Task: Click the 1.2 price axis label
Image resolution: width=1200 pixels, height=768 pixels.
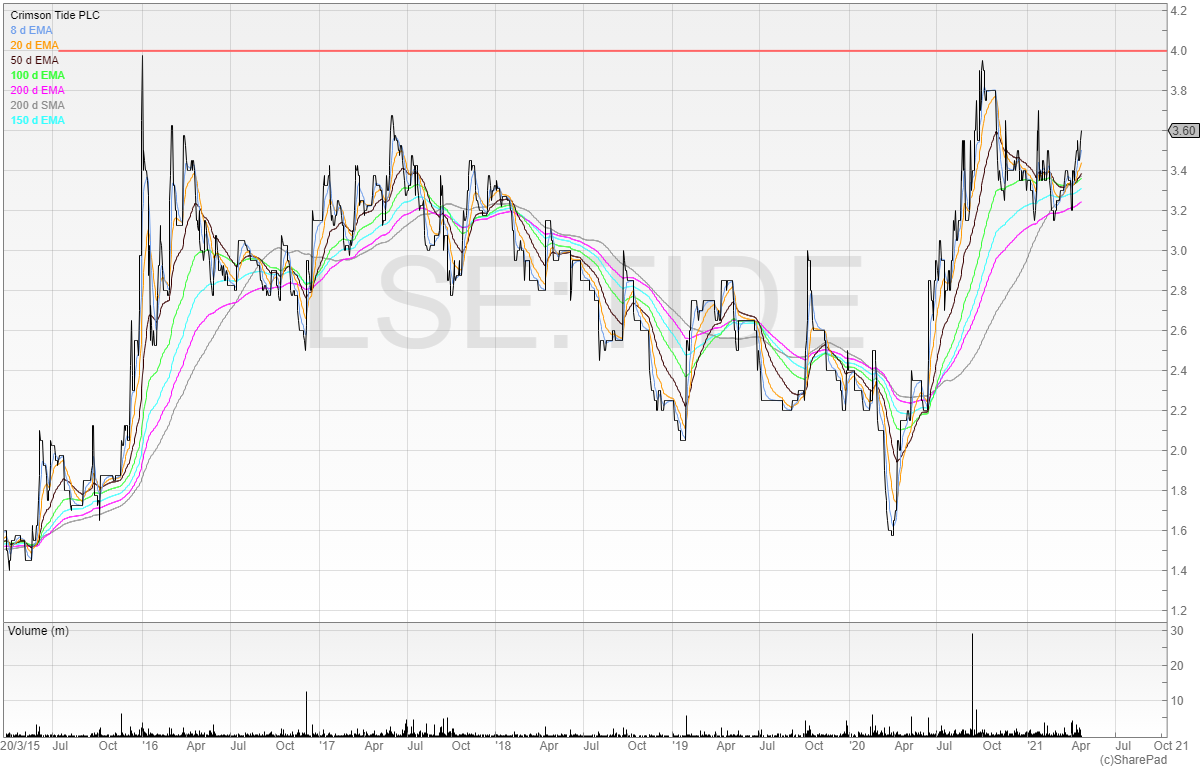Action: tap(1179, 610)
